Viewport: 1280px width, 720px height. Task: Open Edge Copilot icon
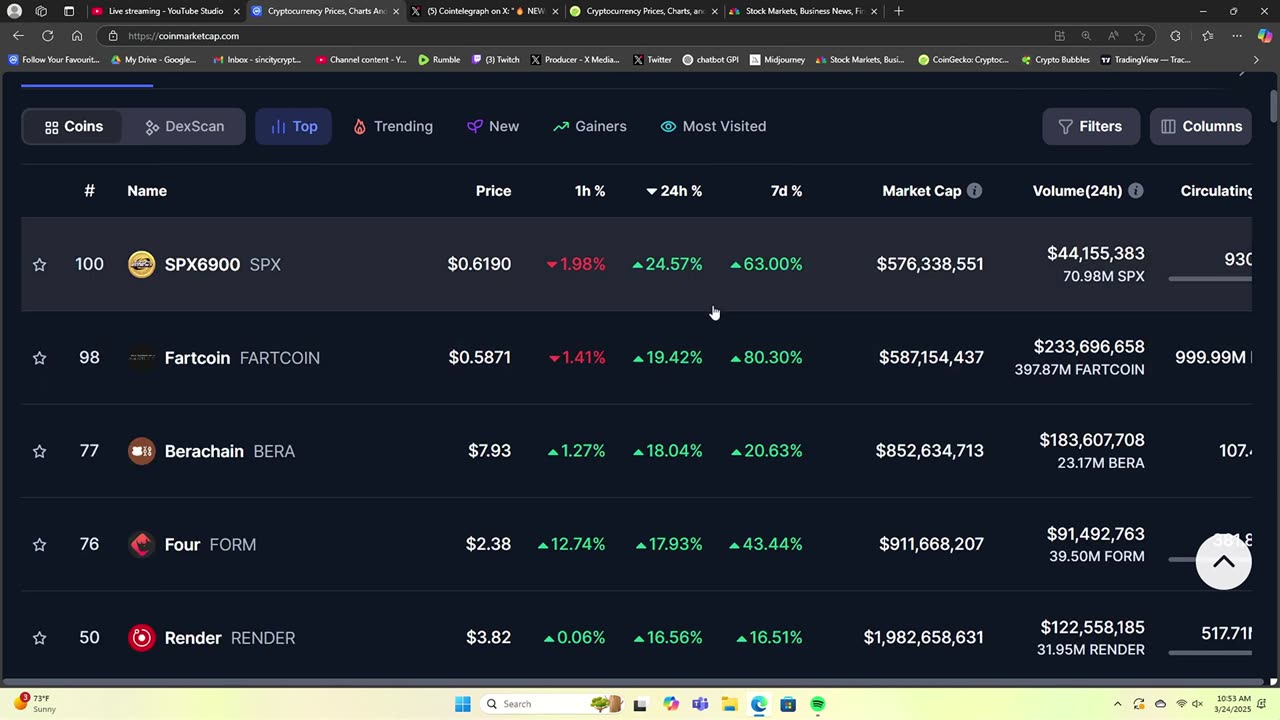pyautogui.click(x=1265, y=36)
